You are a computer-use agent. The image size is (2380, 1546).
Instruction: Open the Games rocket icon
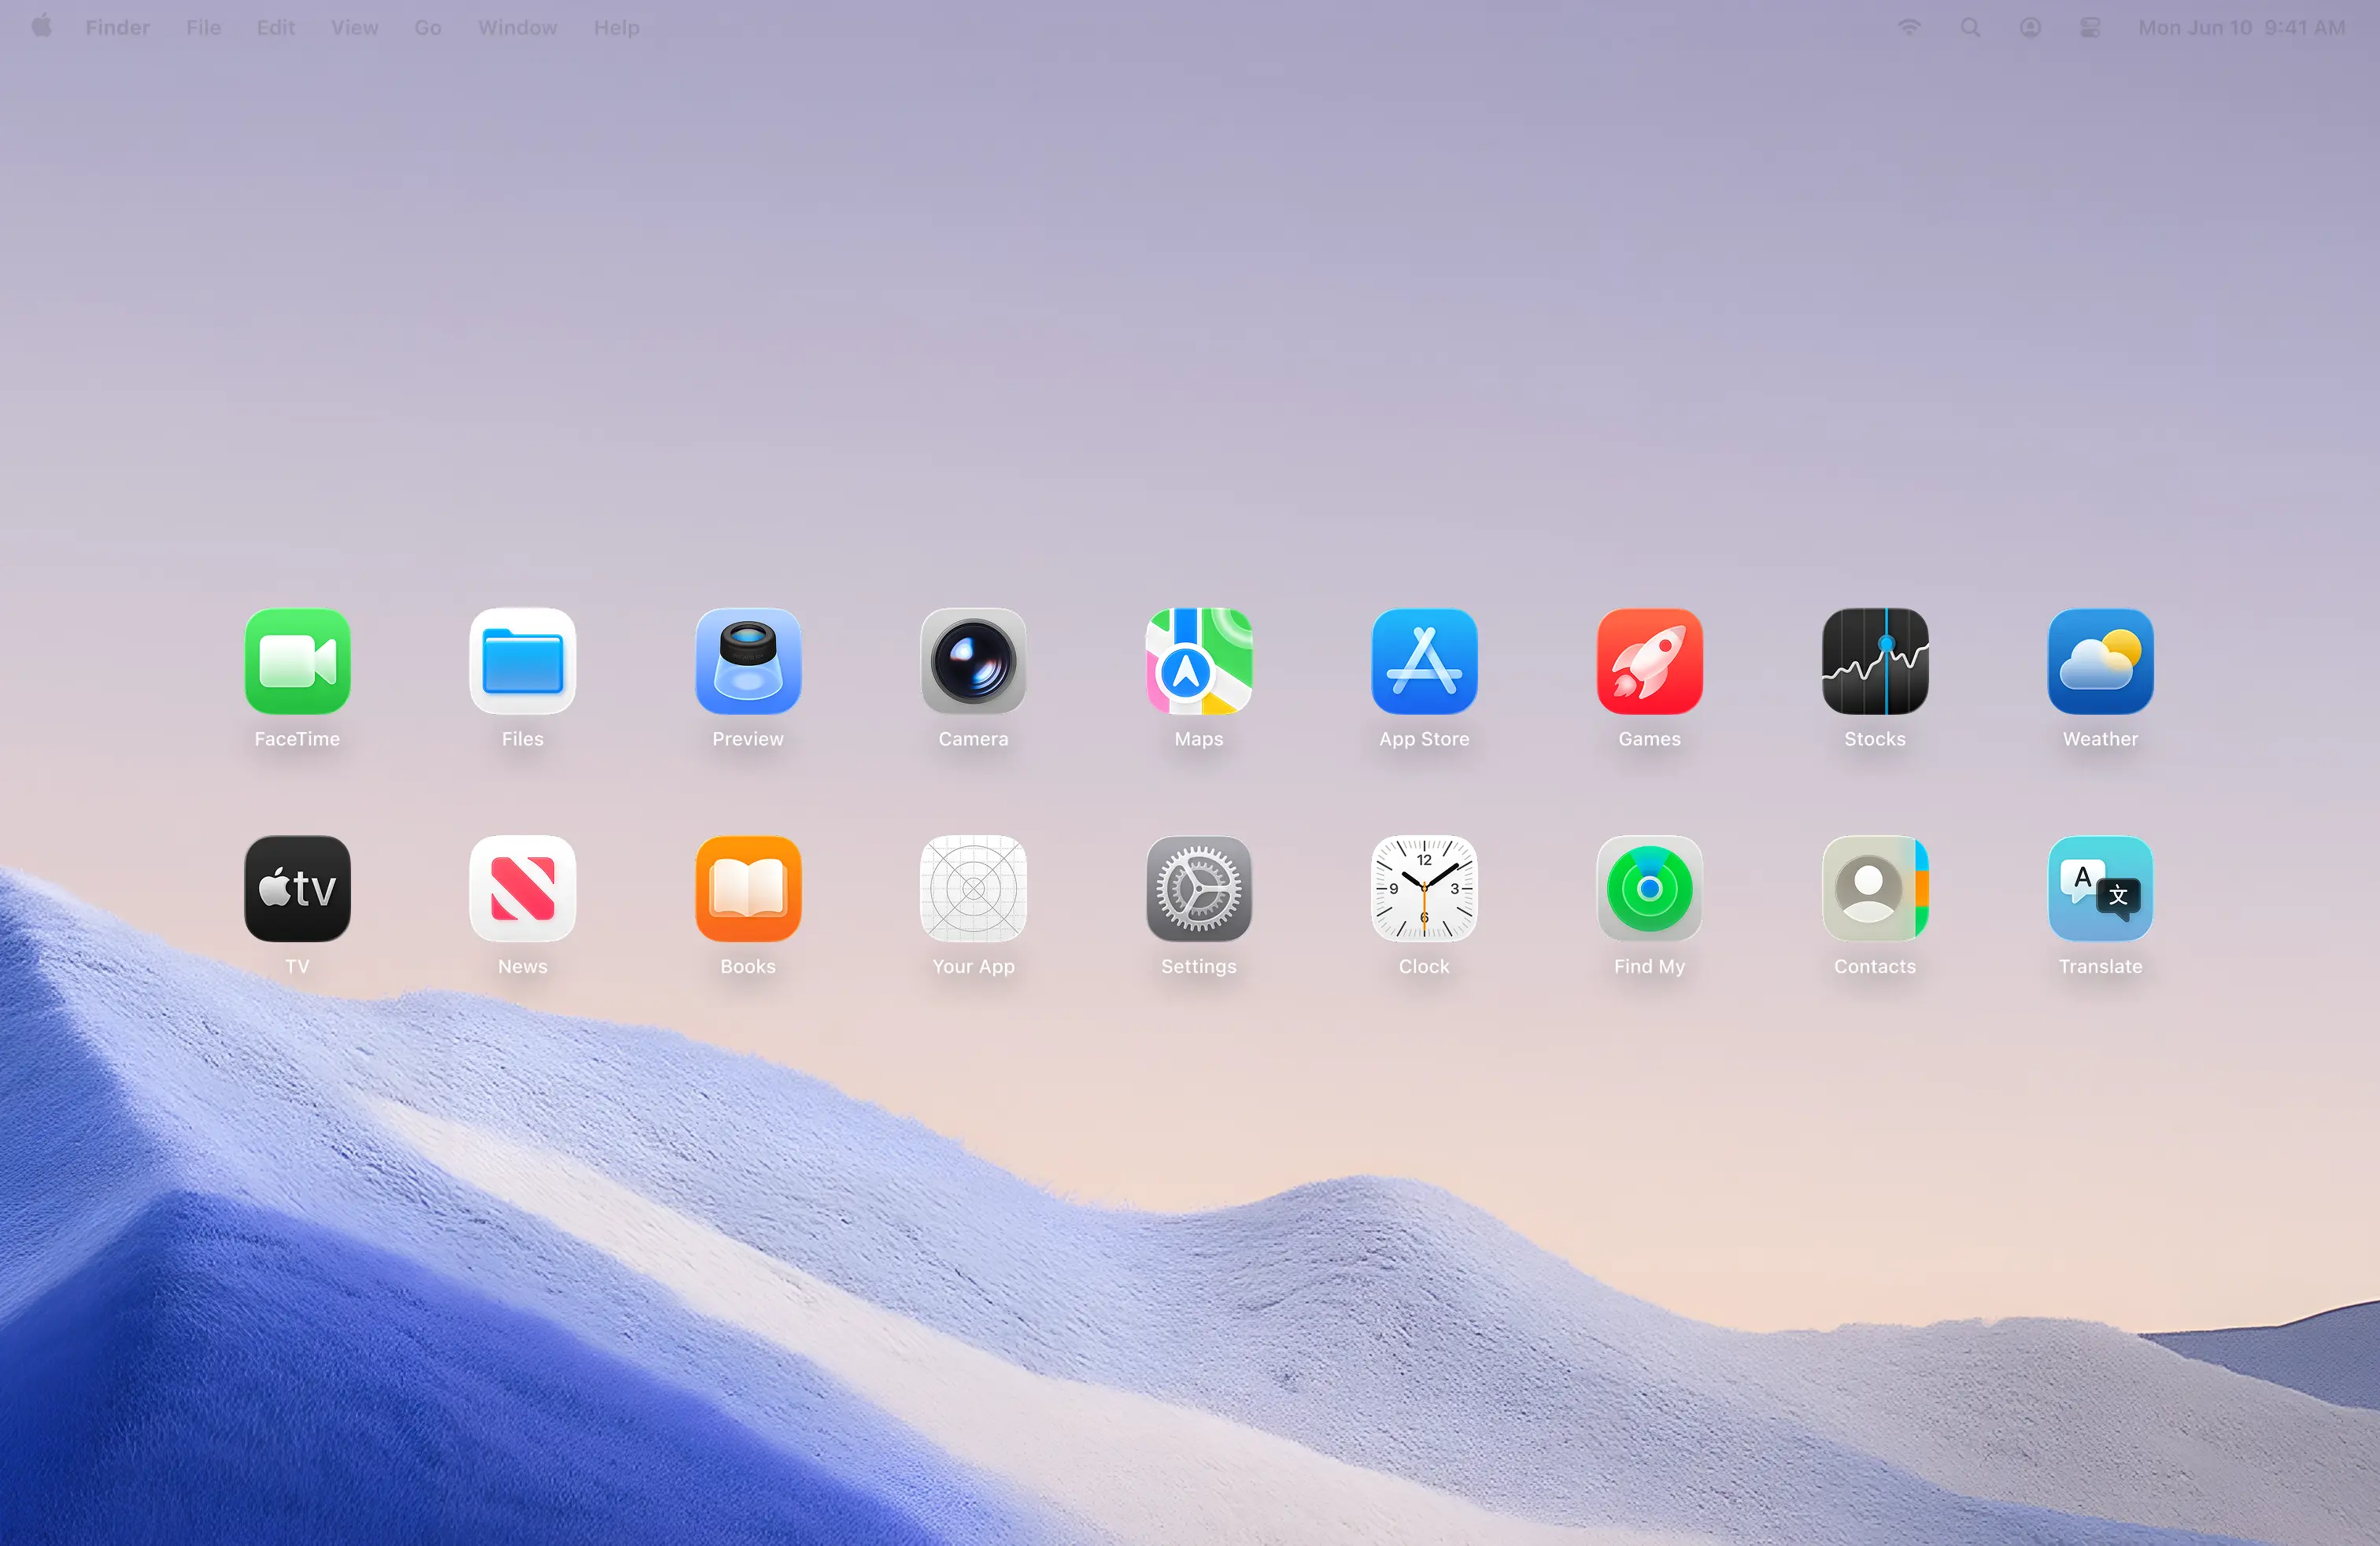tap(1649, 661)
